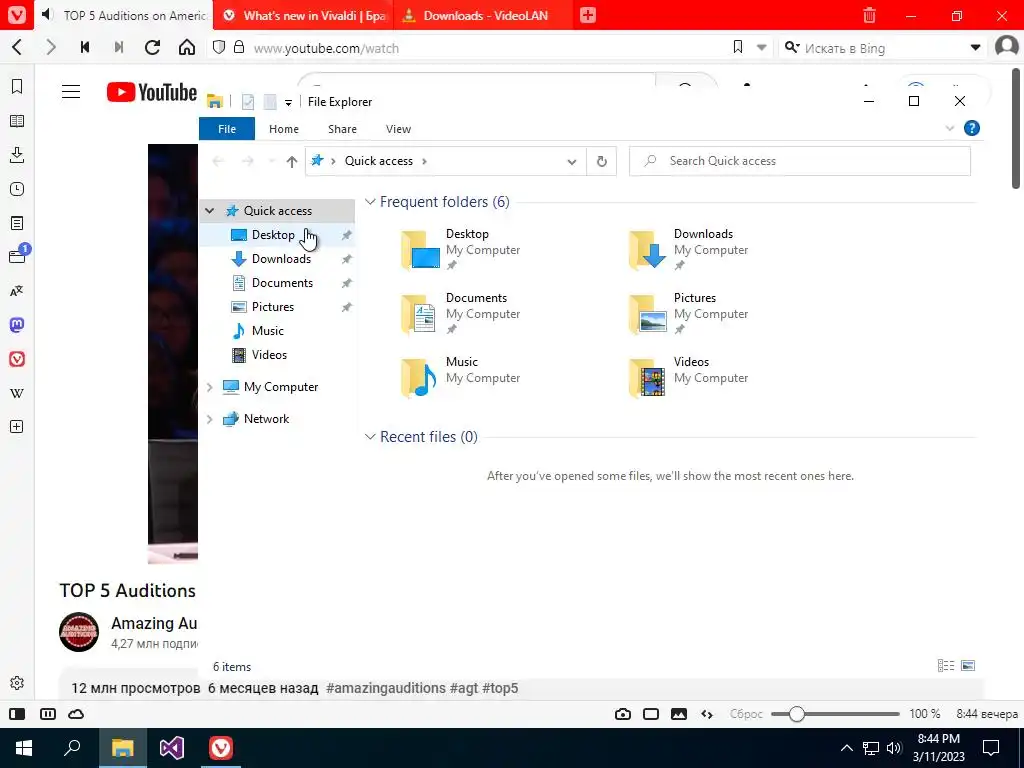
Task: Collapse Recent files section
Action: pos(370,436)
